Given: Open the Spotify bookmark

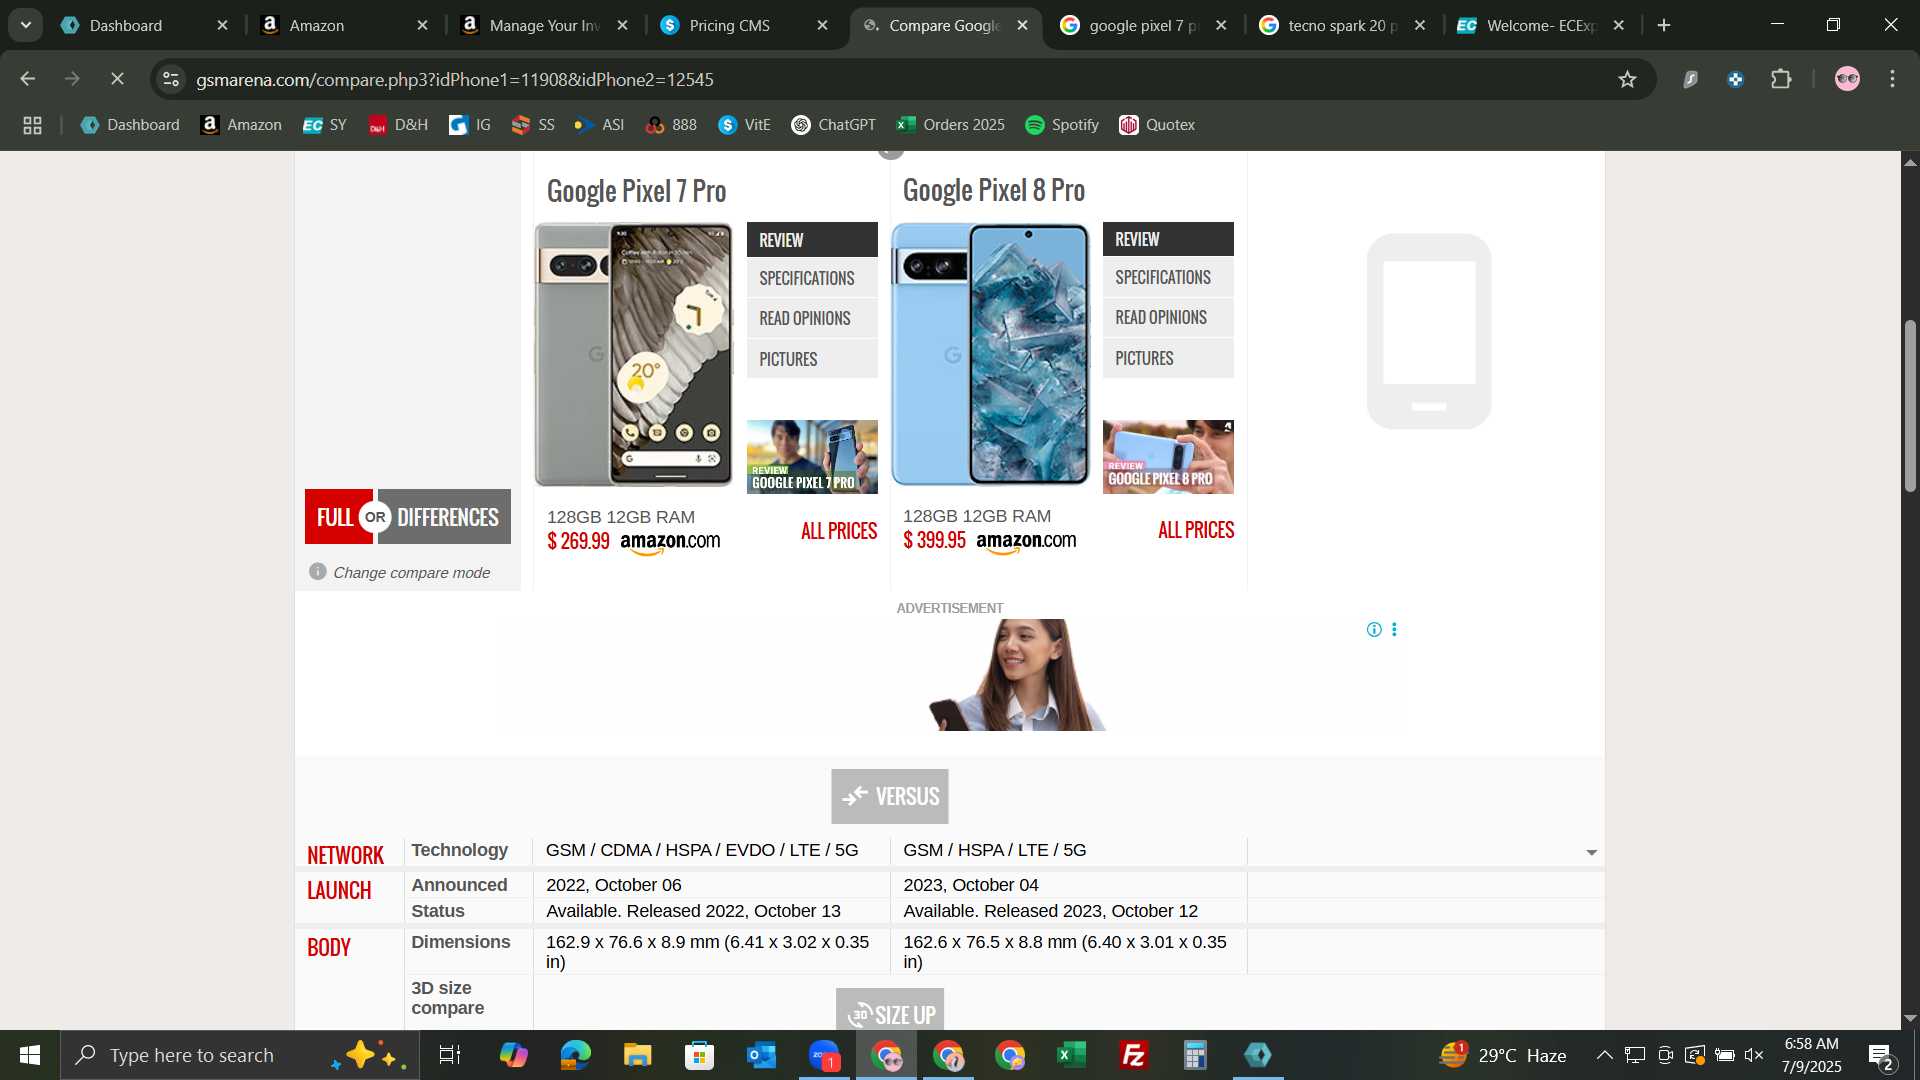Looking at the screenshot, I should [x=1062, y=125].
